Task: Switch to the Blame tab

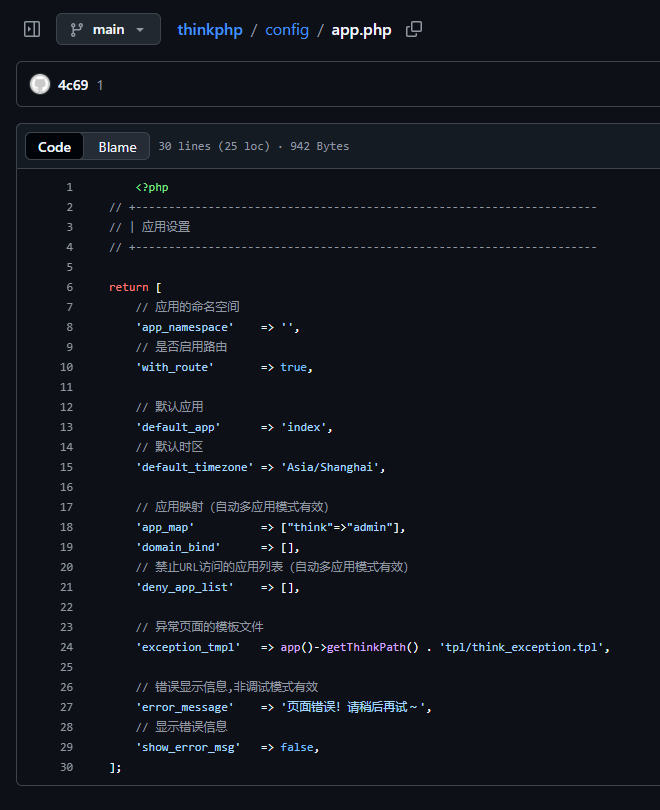Action: click(x=117, y=146)
